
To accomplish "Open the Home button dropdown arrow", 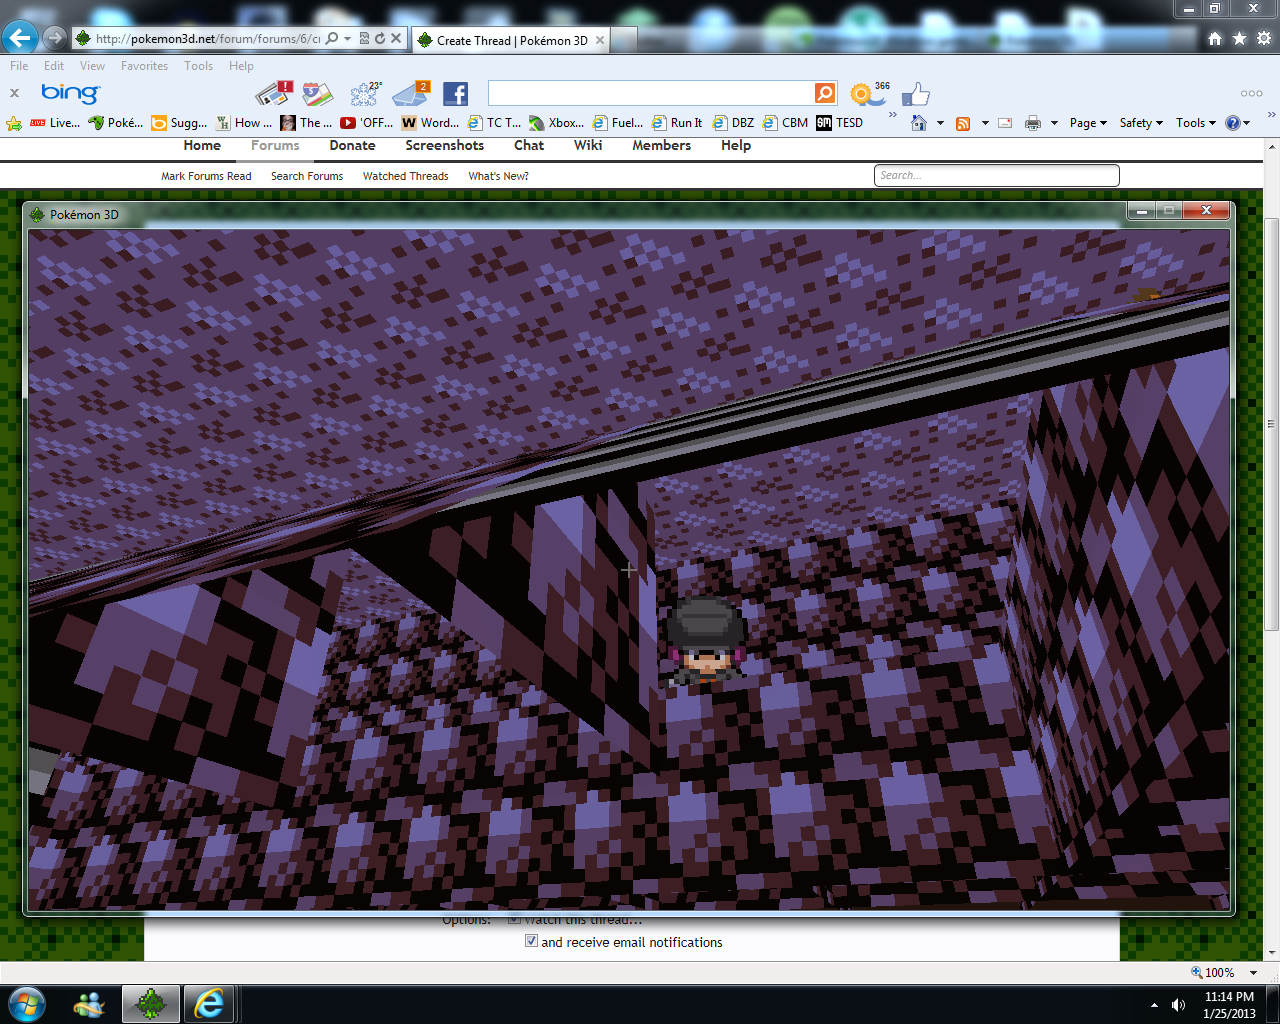I will click(x=941, y=123).
